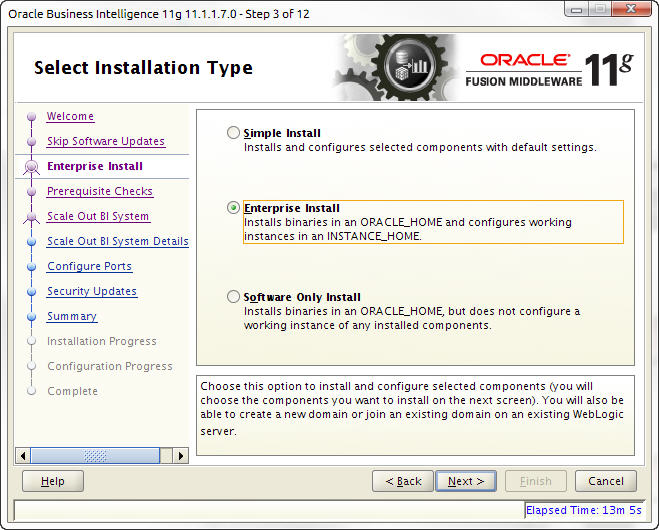Image resolution: width=659 pixels, height=530 pixels.
Task: Open the Configure Ports step
Action: coord(89,266)
